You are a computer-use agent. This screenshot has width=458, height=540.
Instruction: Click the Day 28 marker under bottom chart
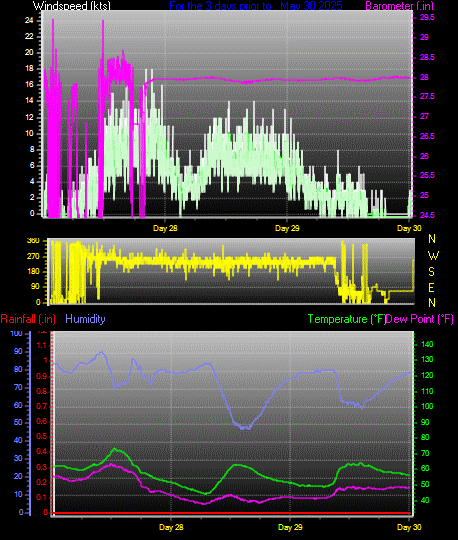(171, 527)
